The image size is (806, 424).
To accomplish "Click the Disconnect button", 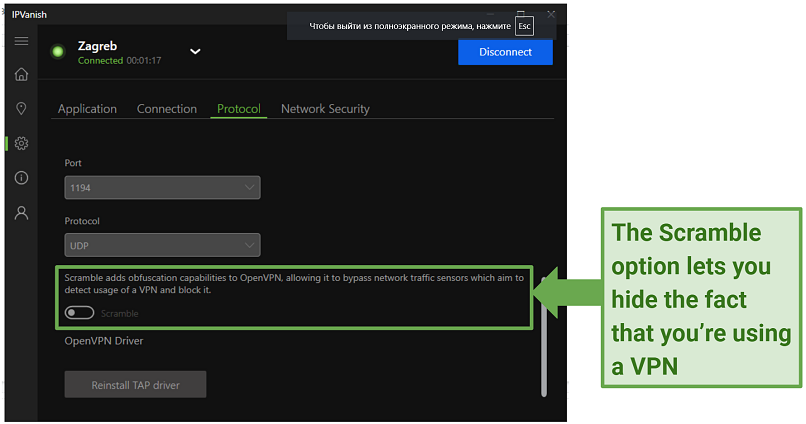I will (505, 52).
